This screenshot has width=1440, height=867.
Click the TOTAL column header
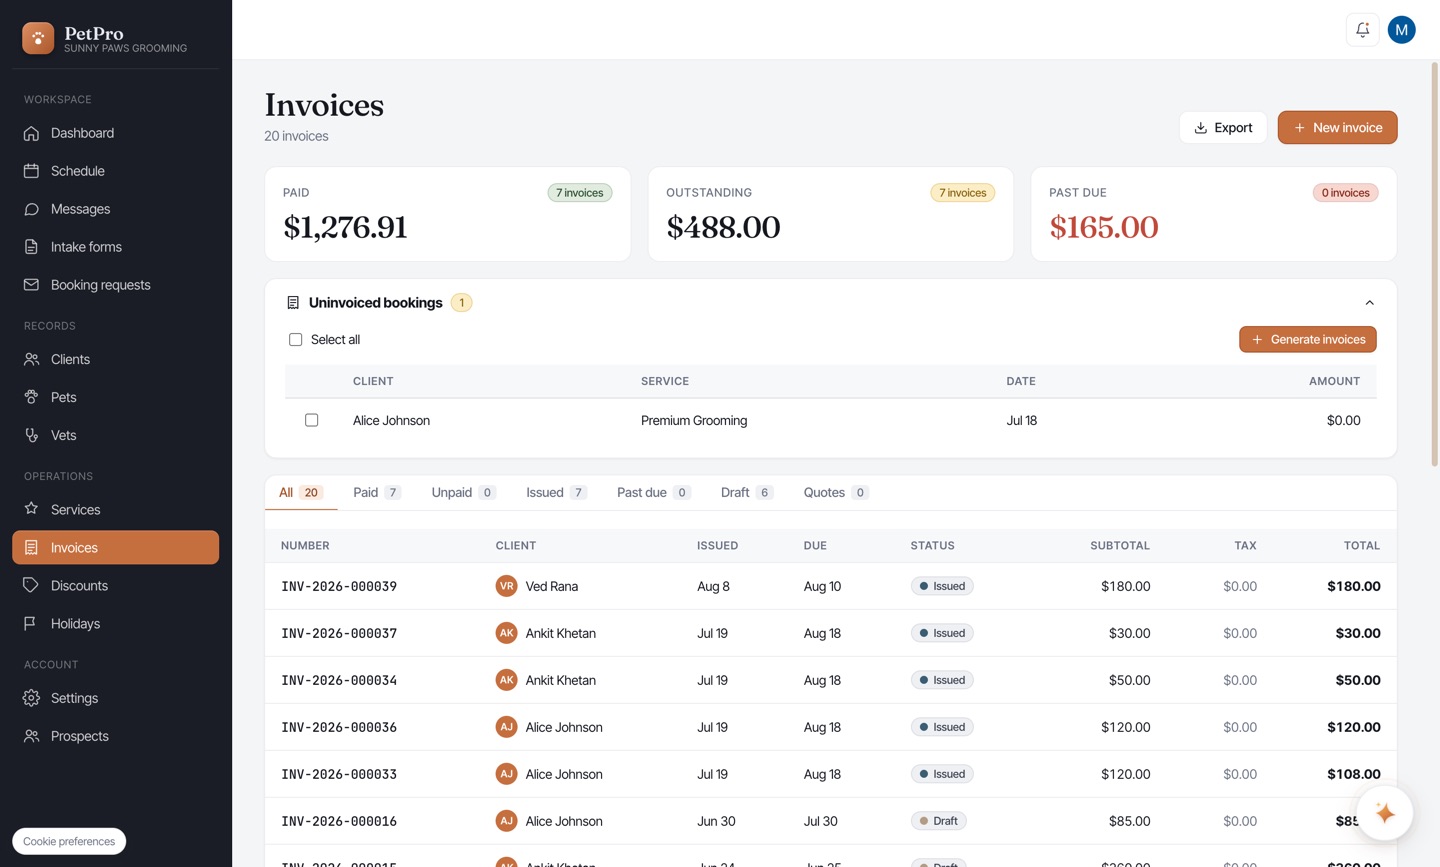pos(1362,546)
